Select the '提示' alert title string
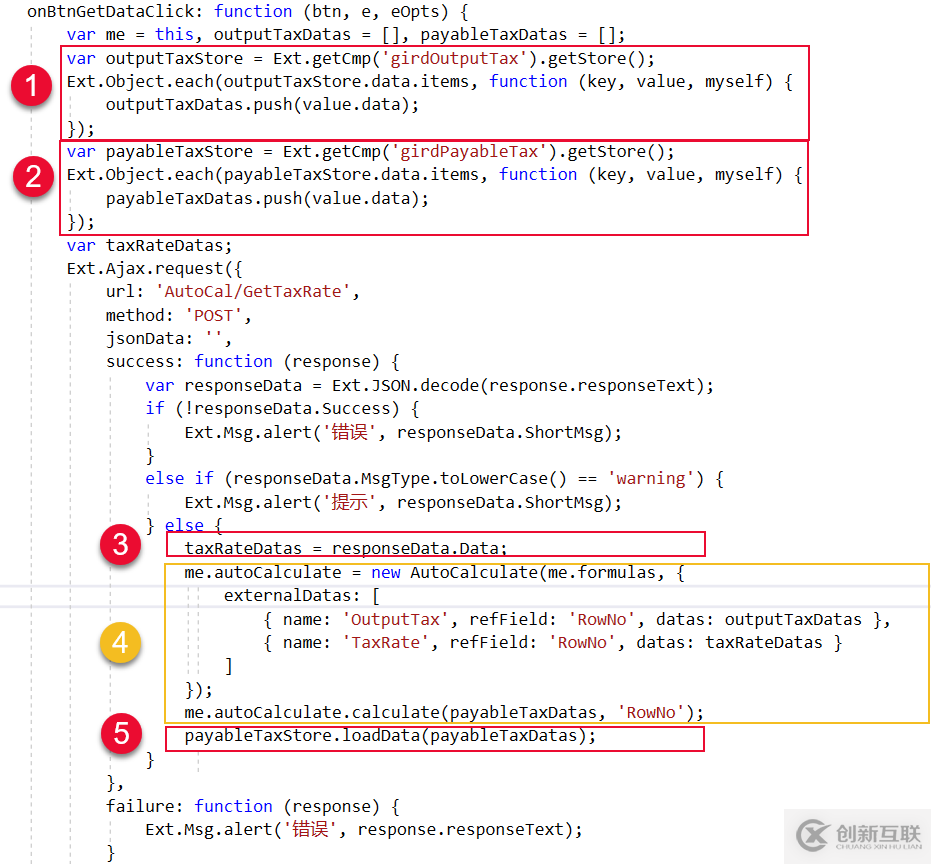 coord(350,502)
